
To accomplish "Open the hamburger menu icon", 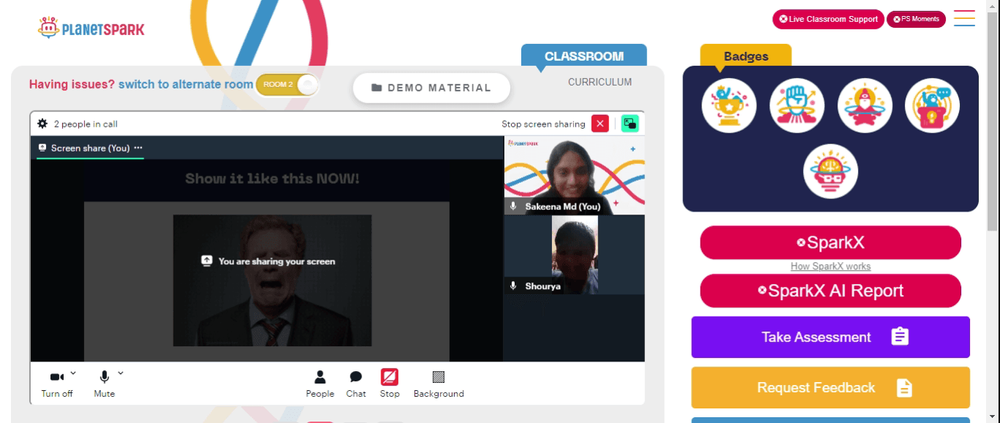I will pyautogui.click(x=964, y=18).
